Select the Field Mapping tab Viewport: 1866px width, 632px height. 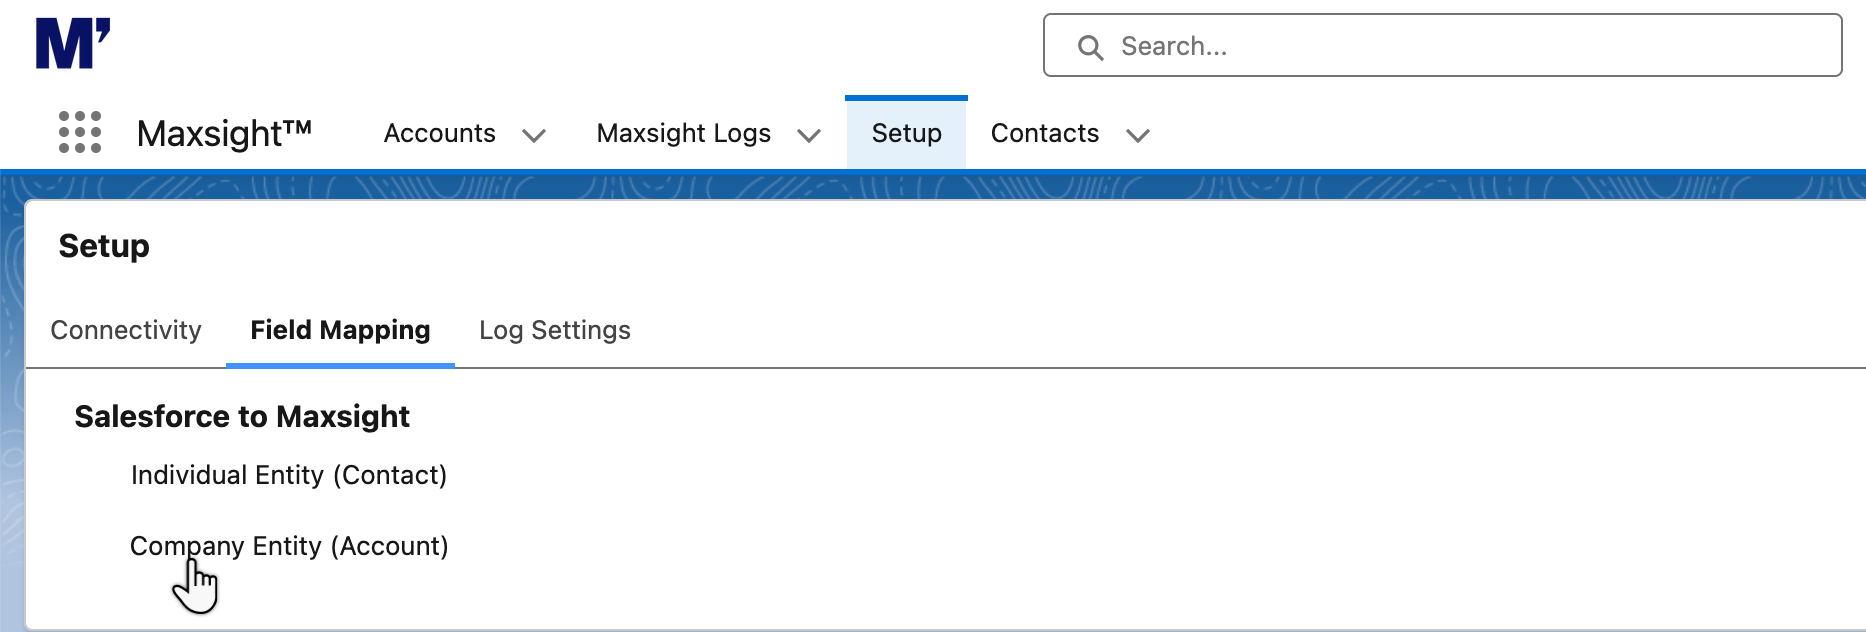(x=340, y=330)
